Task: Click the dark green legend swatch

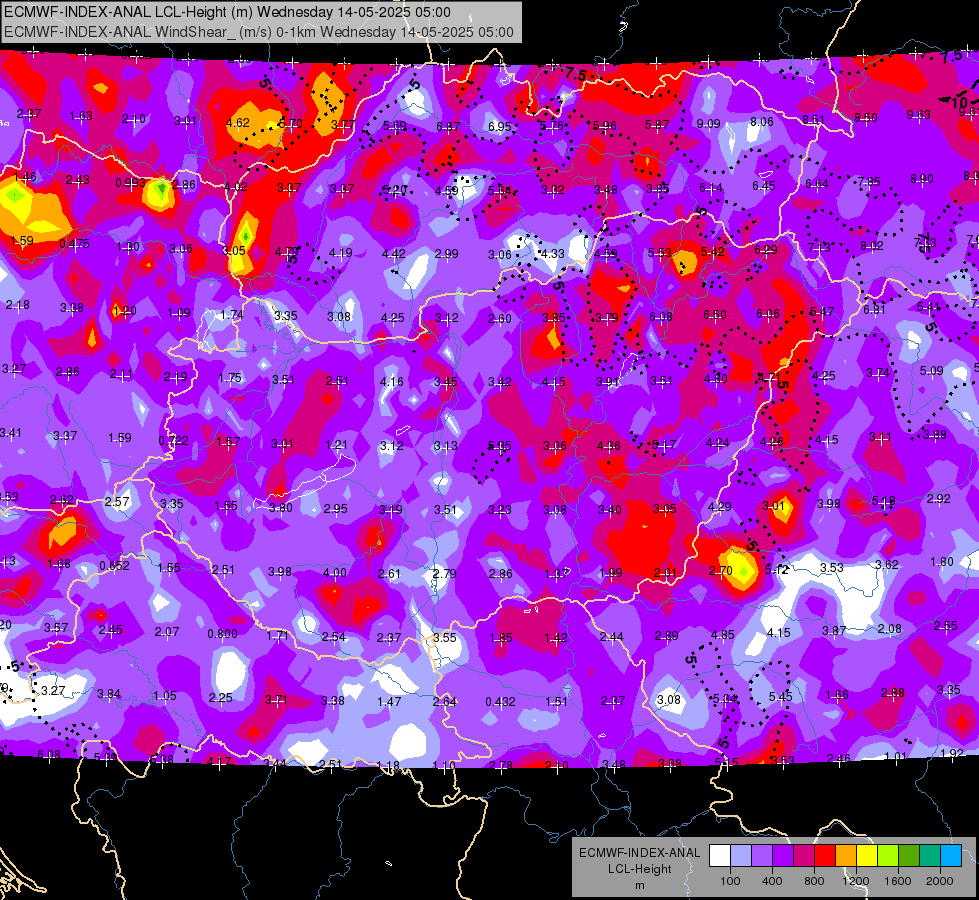Action: pos(909,855)
